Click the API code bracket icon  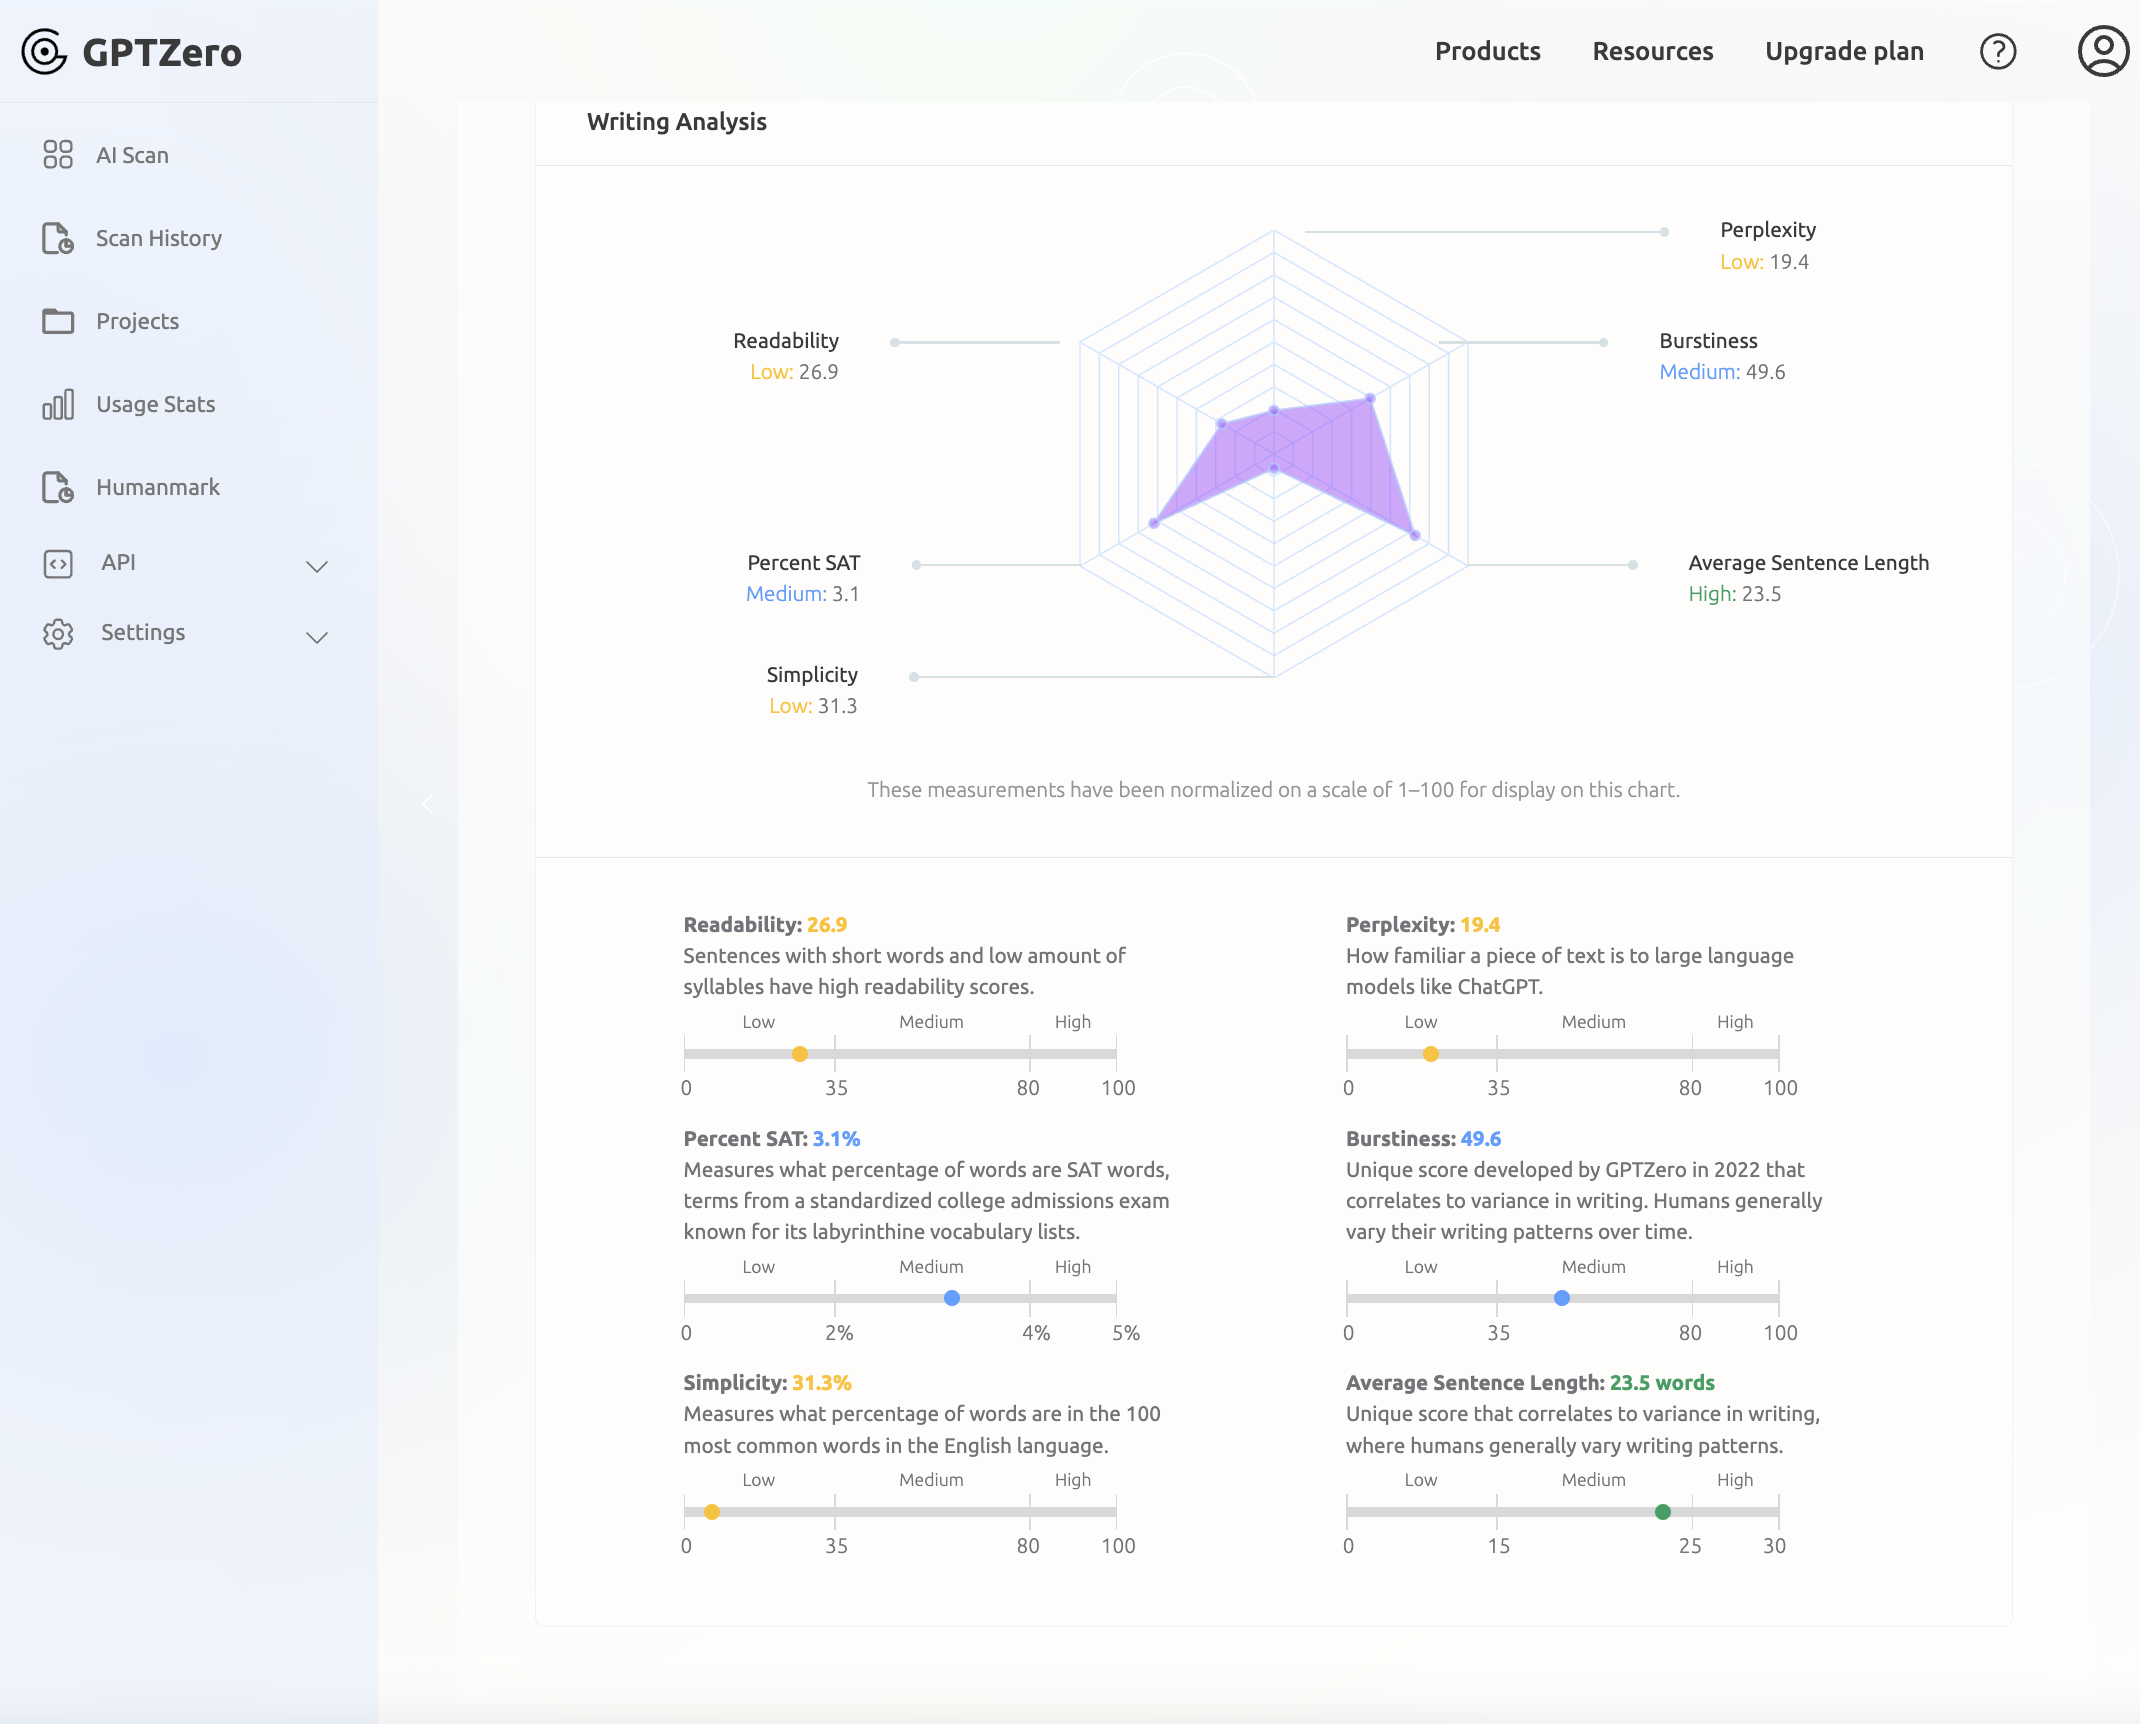[x=58, y=563]
